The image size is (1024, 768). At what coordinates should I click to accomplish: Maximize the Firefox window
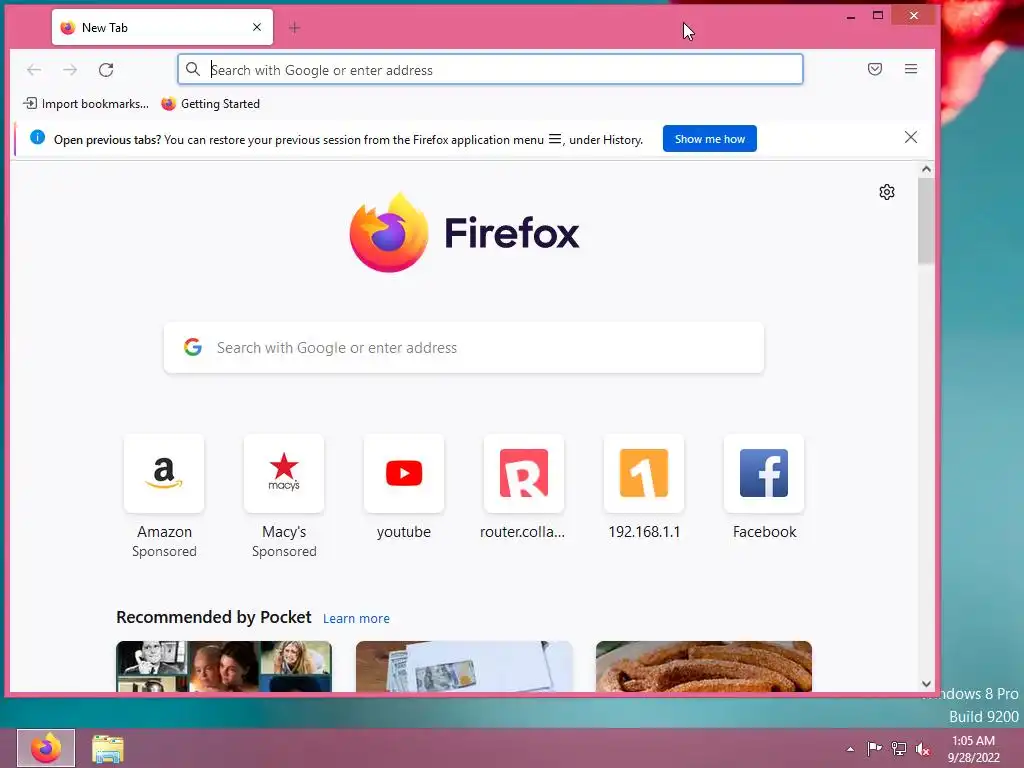878,15
